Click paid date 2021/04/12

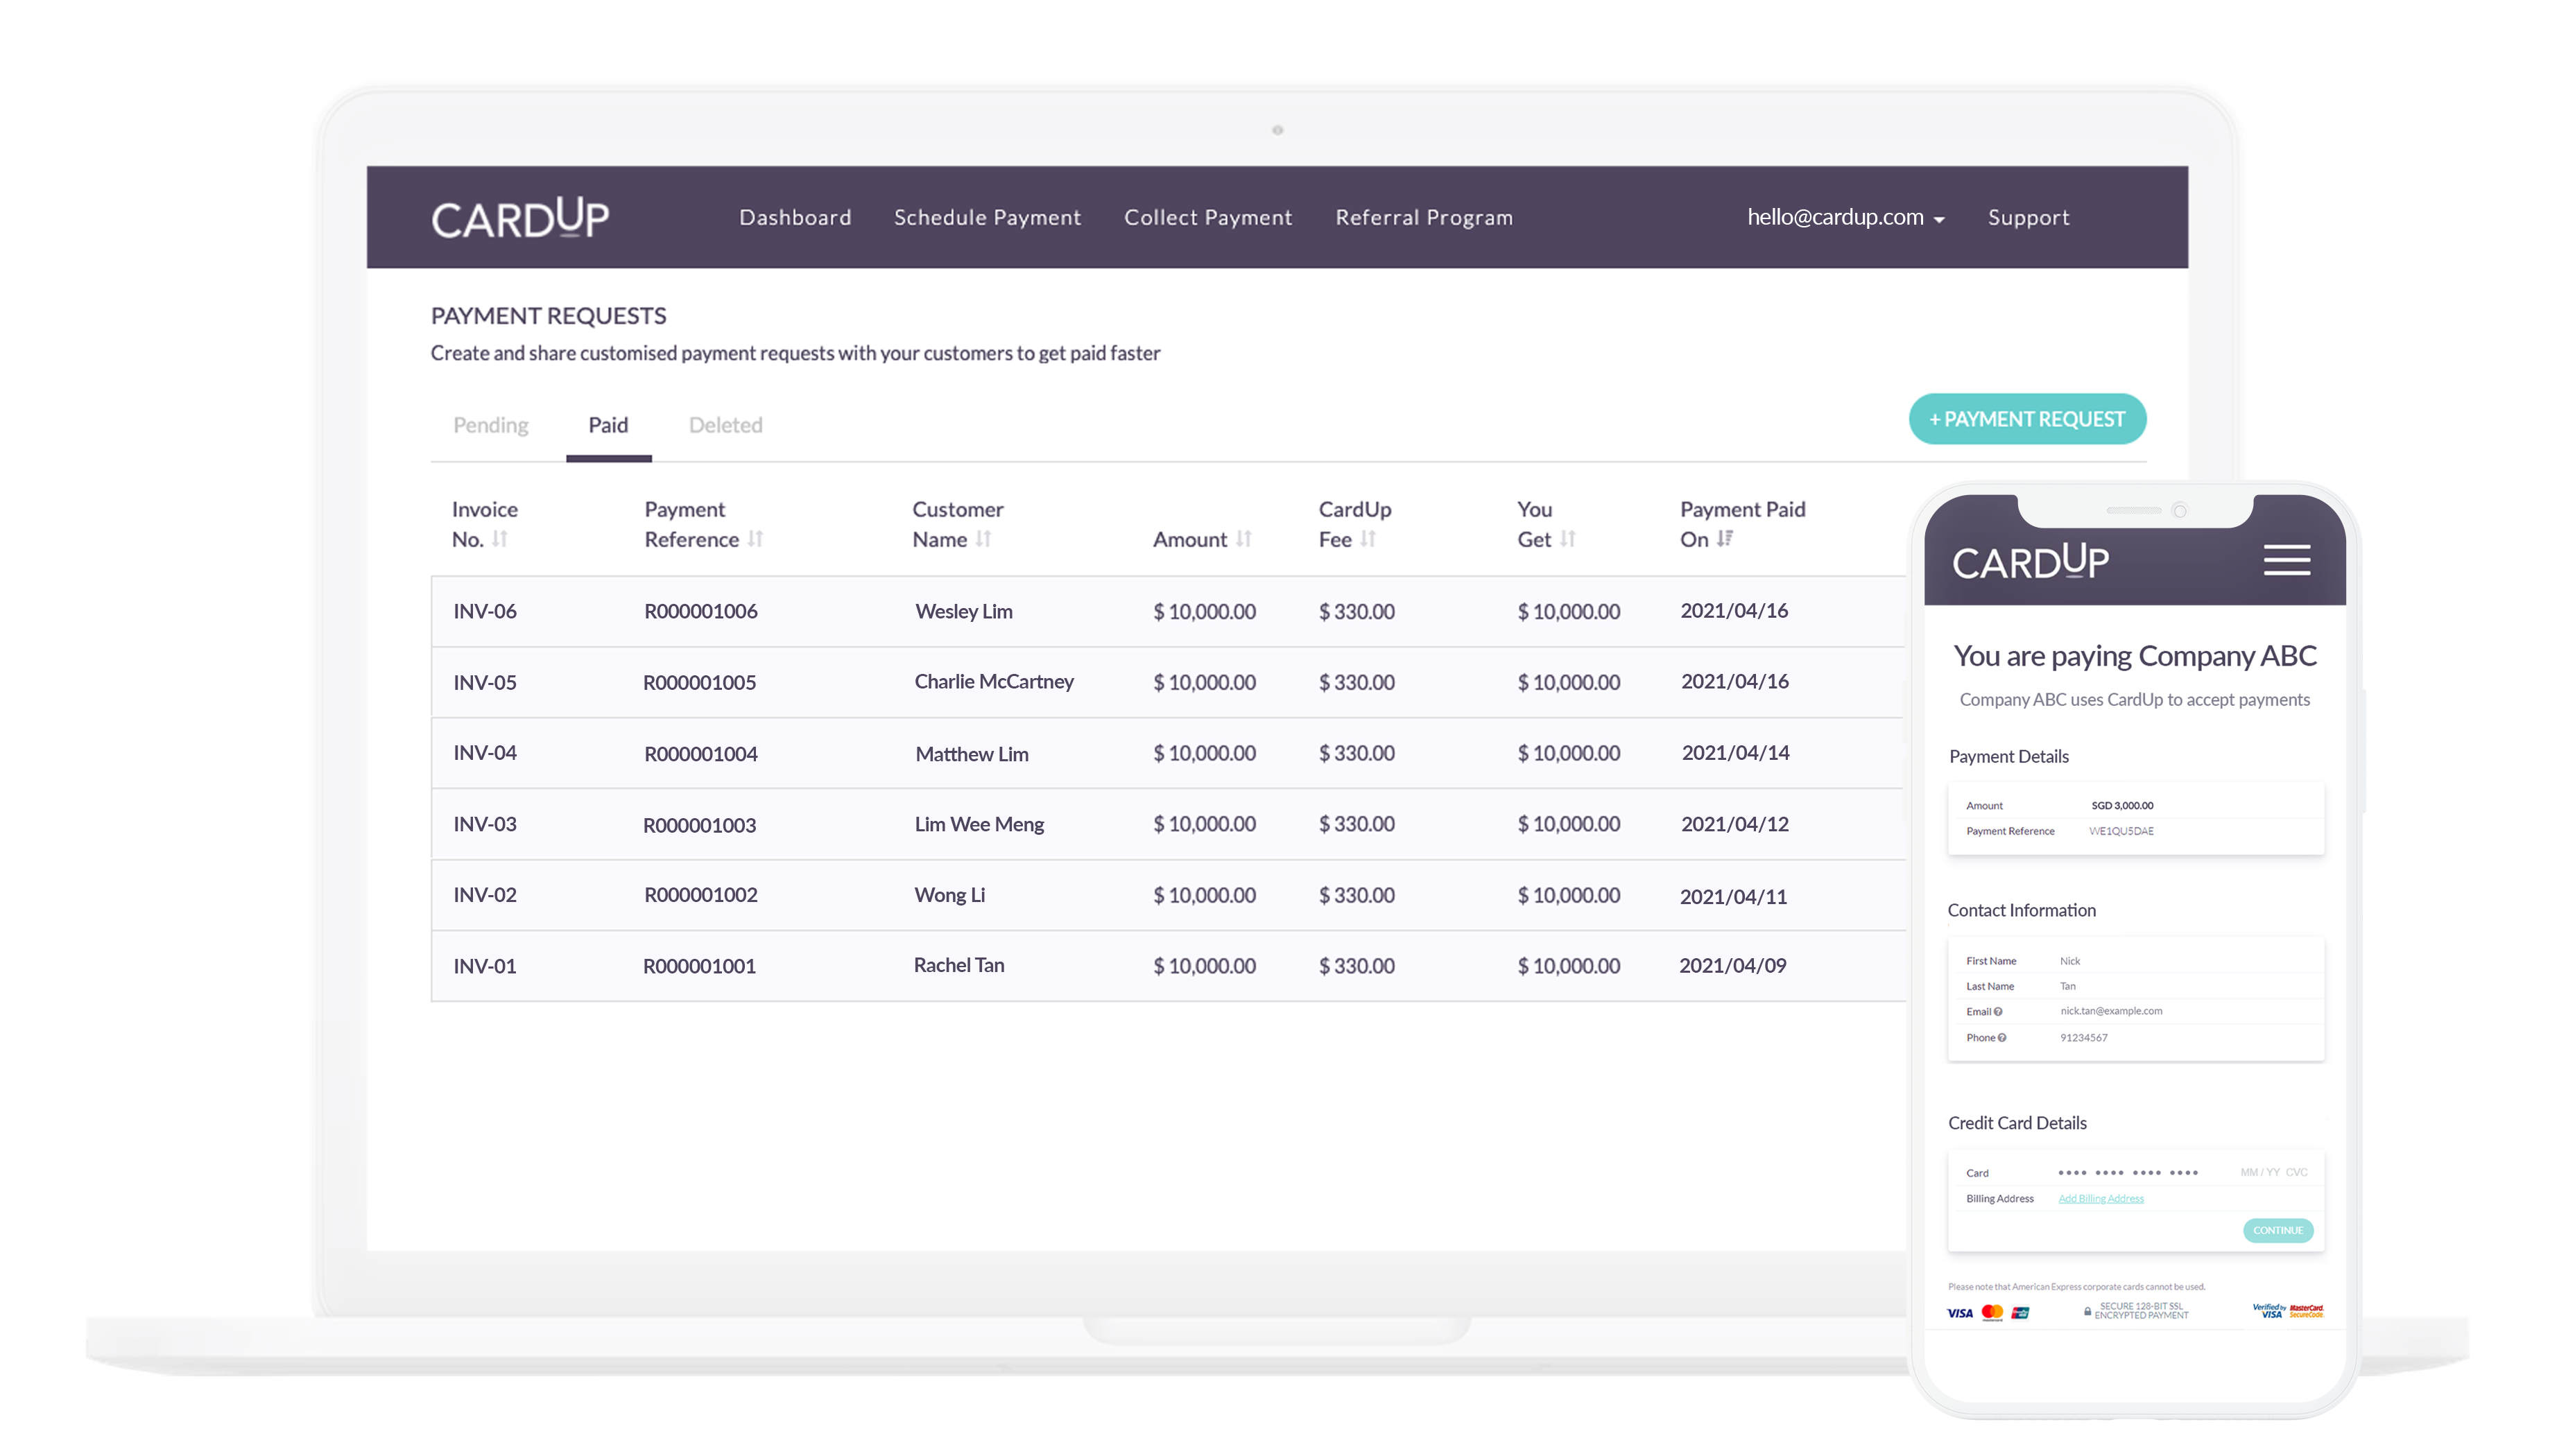[x=1734, y=824]
